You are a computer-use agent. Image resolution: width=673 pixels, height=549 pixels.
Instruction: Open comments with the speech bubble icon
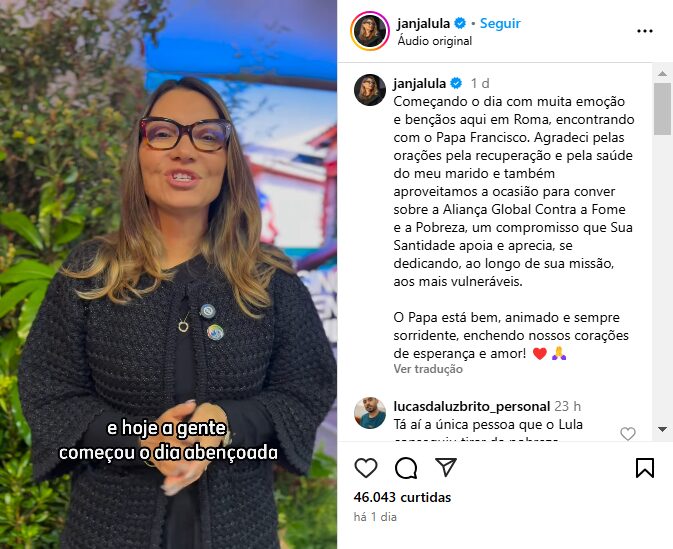(x=406, y=468)
